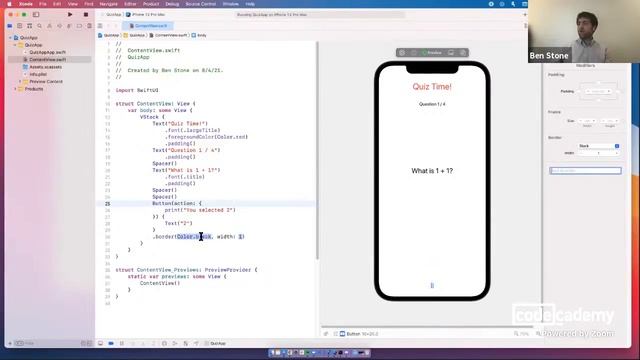Select Info.plist in the navigator

[x=38, y=74]
